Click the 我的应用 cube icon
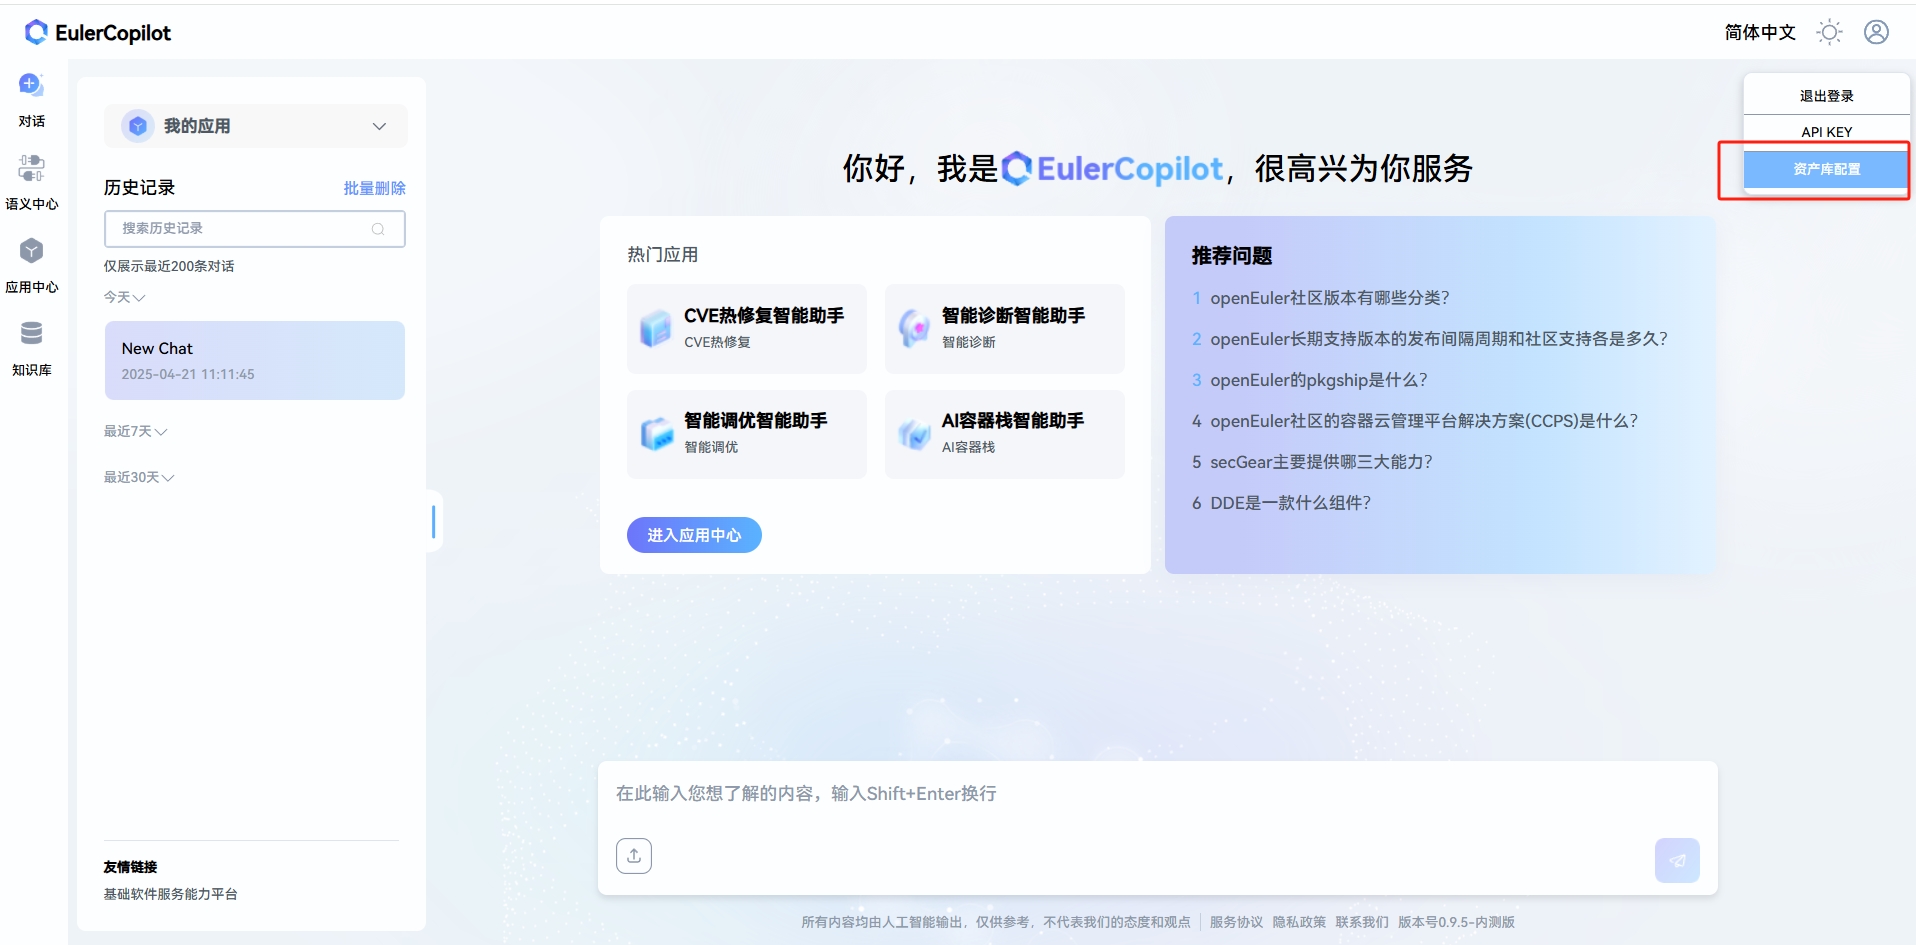This screenshot has height=945, width=1916. click(138, 126)
